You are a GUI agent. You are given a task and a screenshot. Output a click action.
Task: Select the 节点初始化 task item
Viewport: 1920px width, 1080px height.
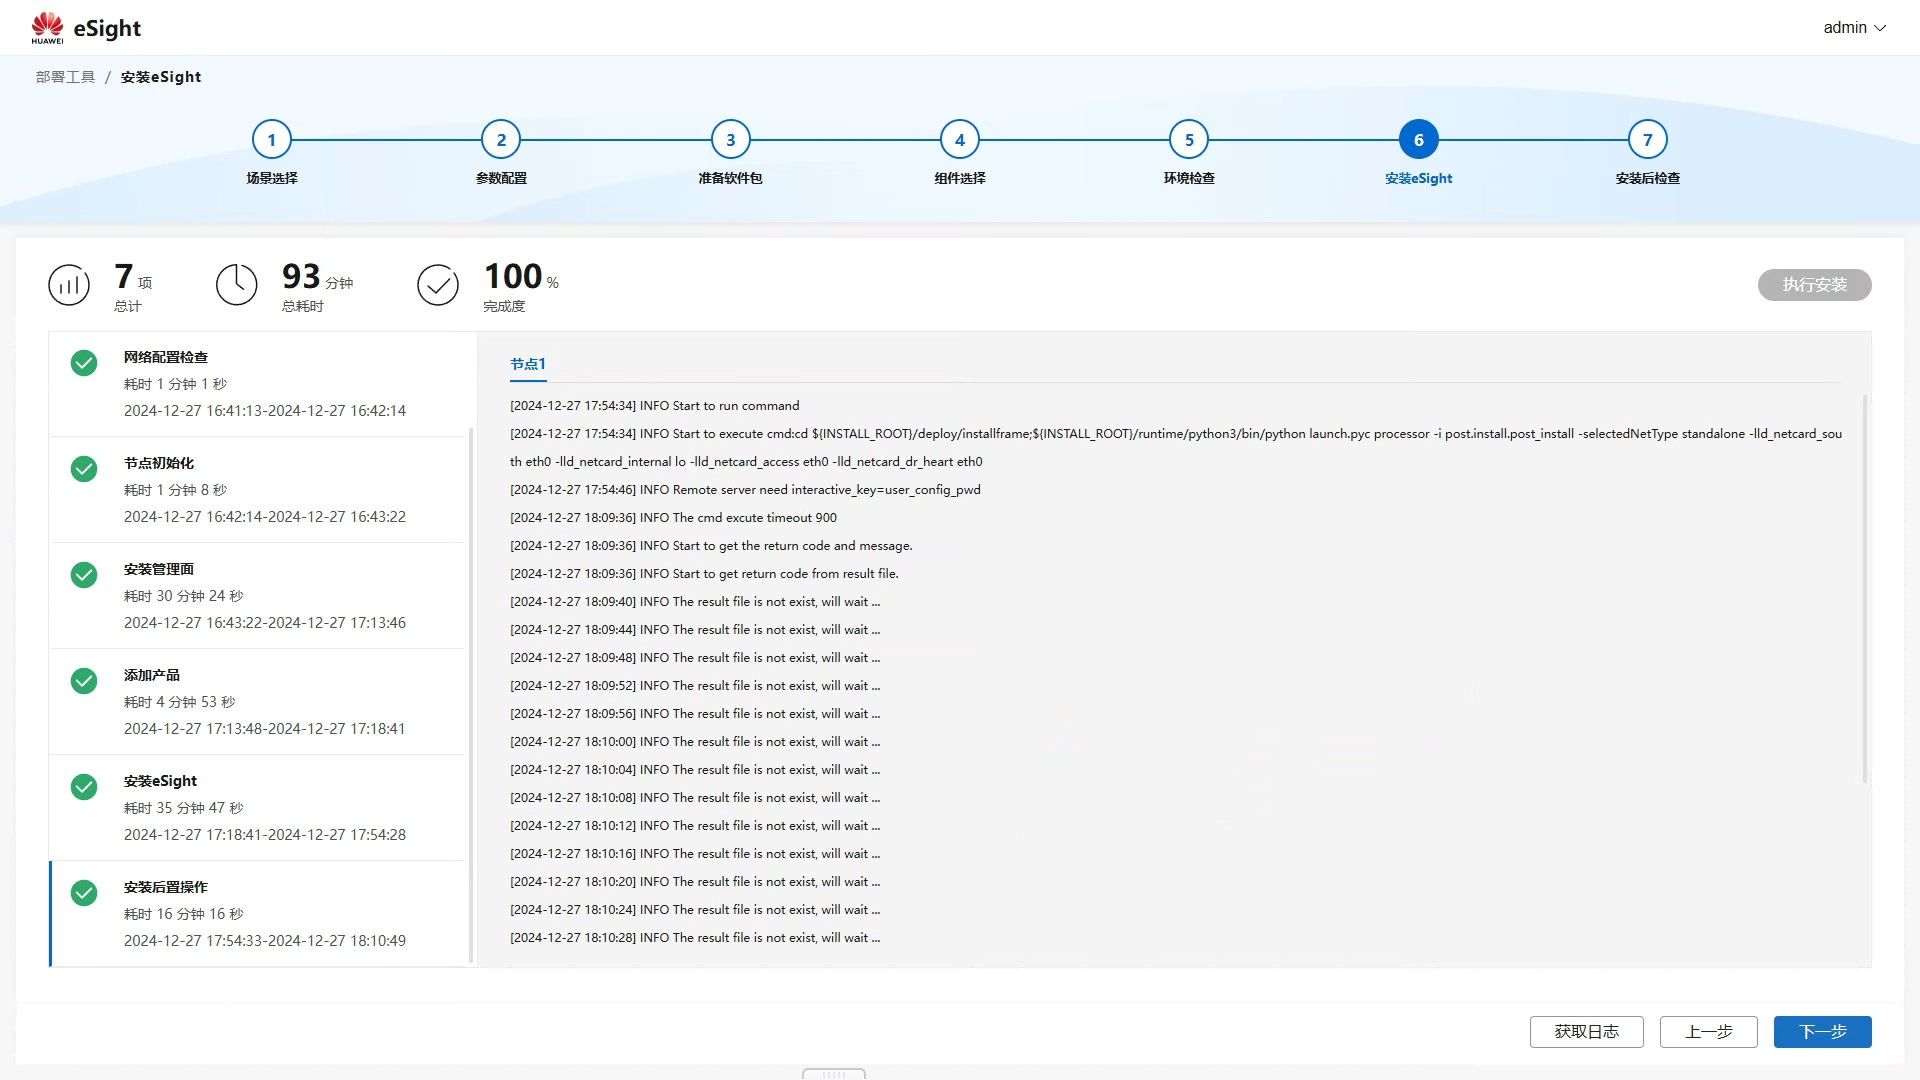point(260,490)
